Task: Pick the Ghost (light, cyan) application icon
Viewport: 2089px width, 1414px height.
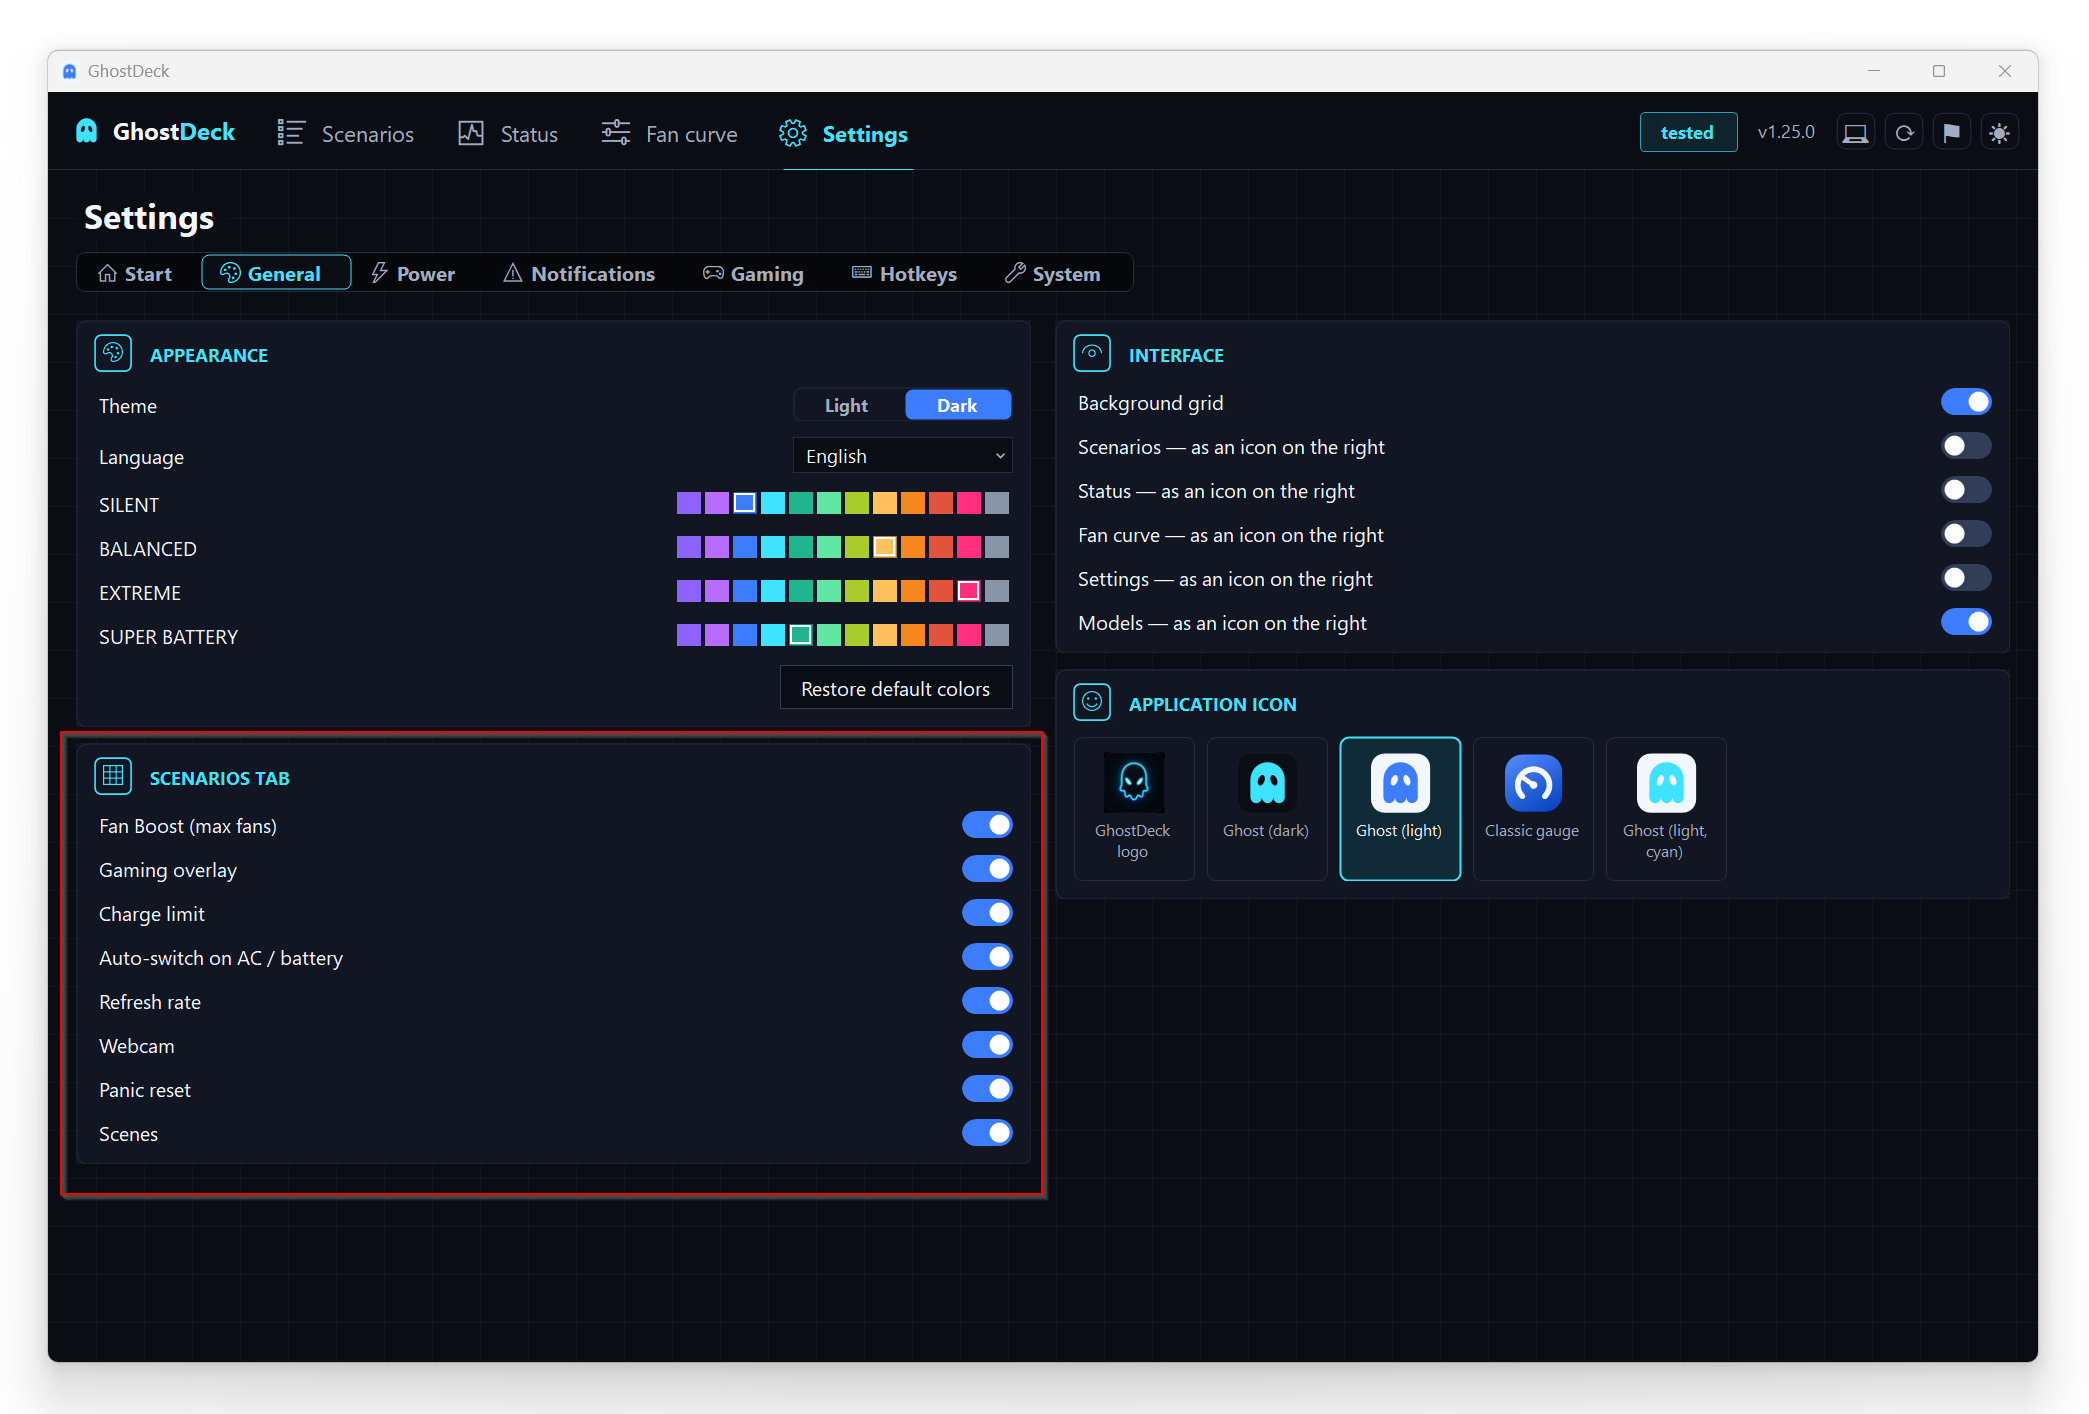Action: pos(1665,808)
